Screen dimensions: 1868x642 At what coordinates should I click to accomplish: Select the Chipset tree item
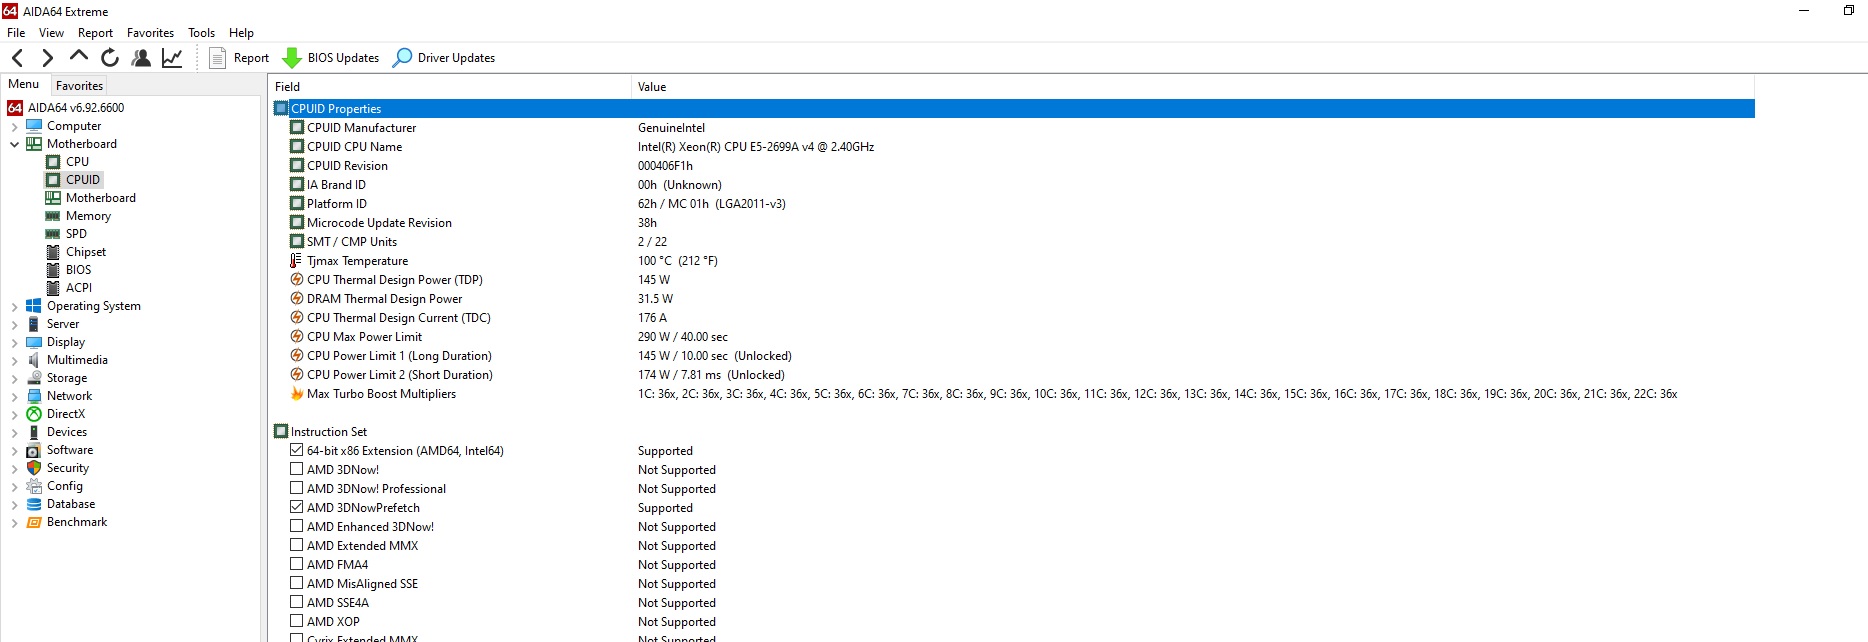pyautogui.click(x=86, y=252)
